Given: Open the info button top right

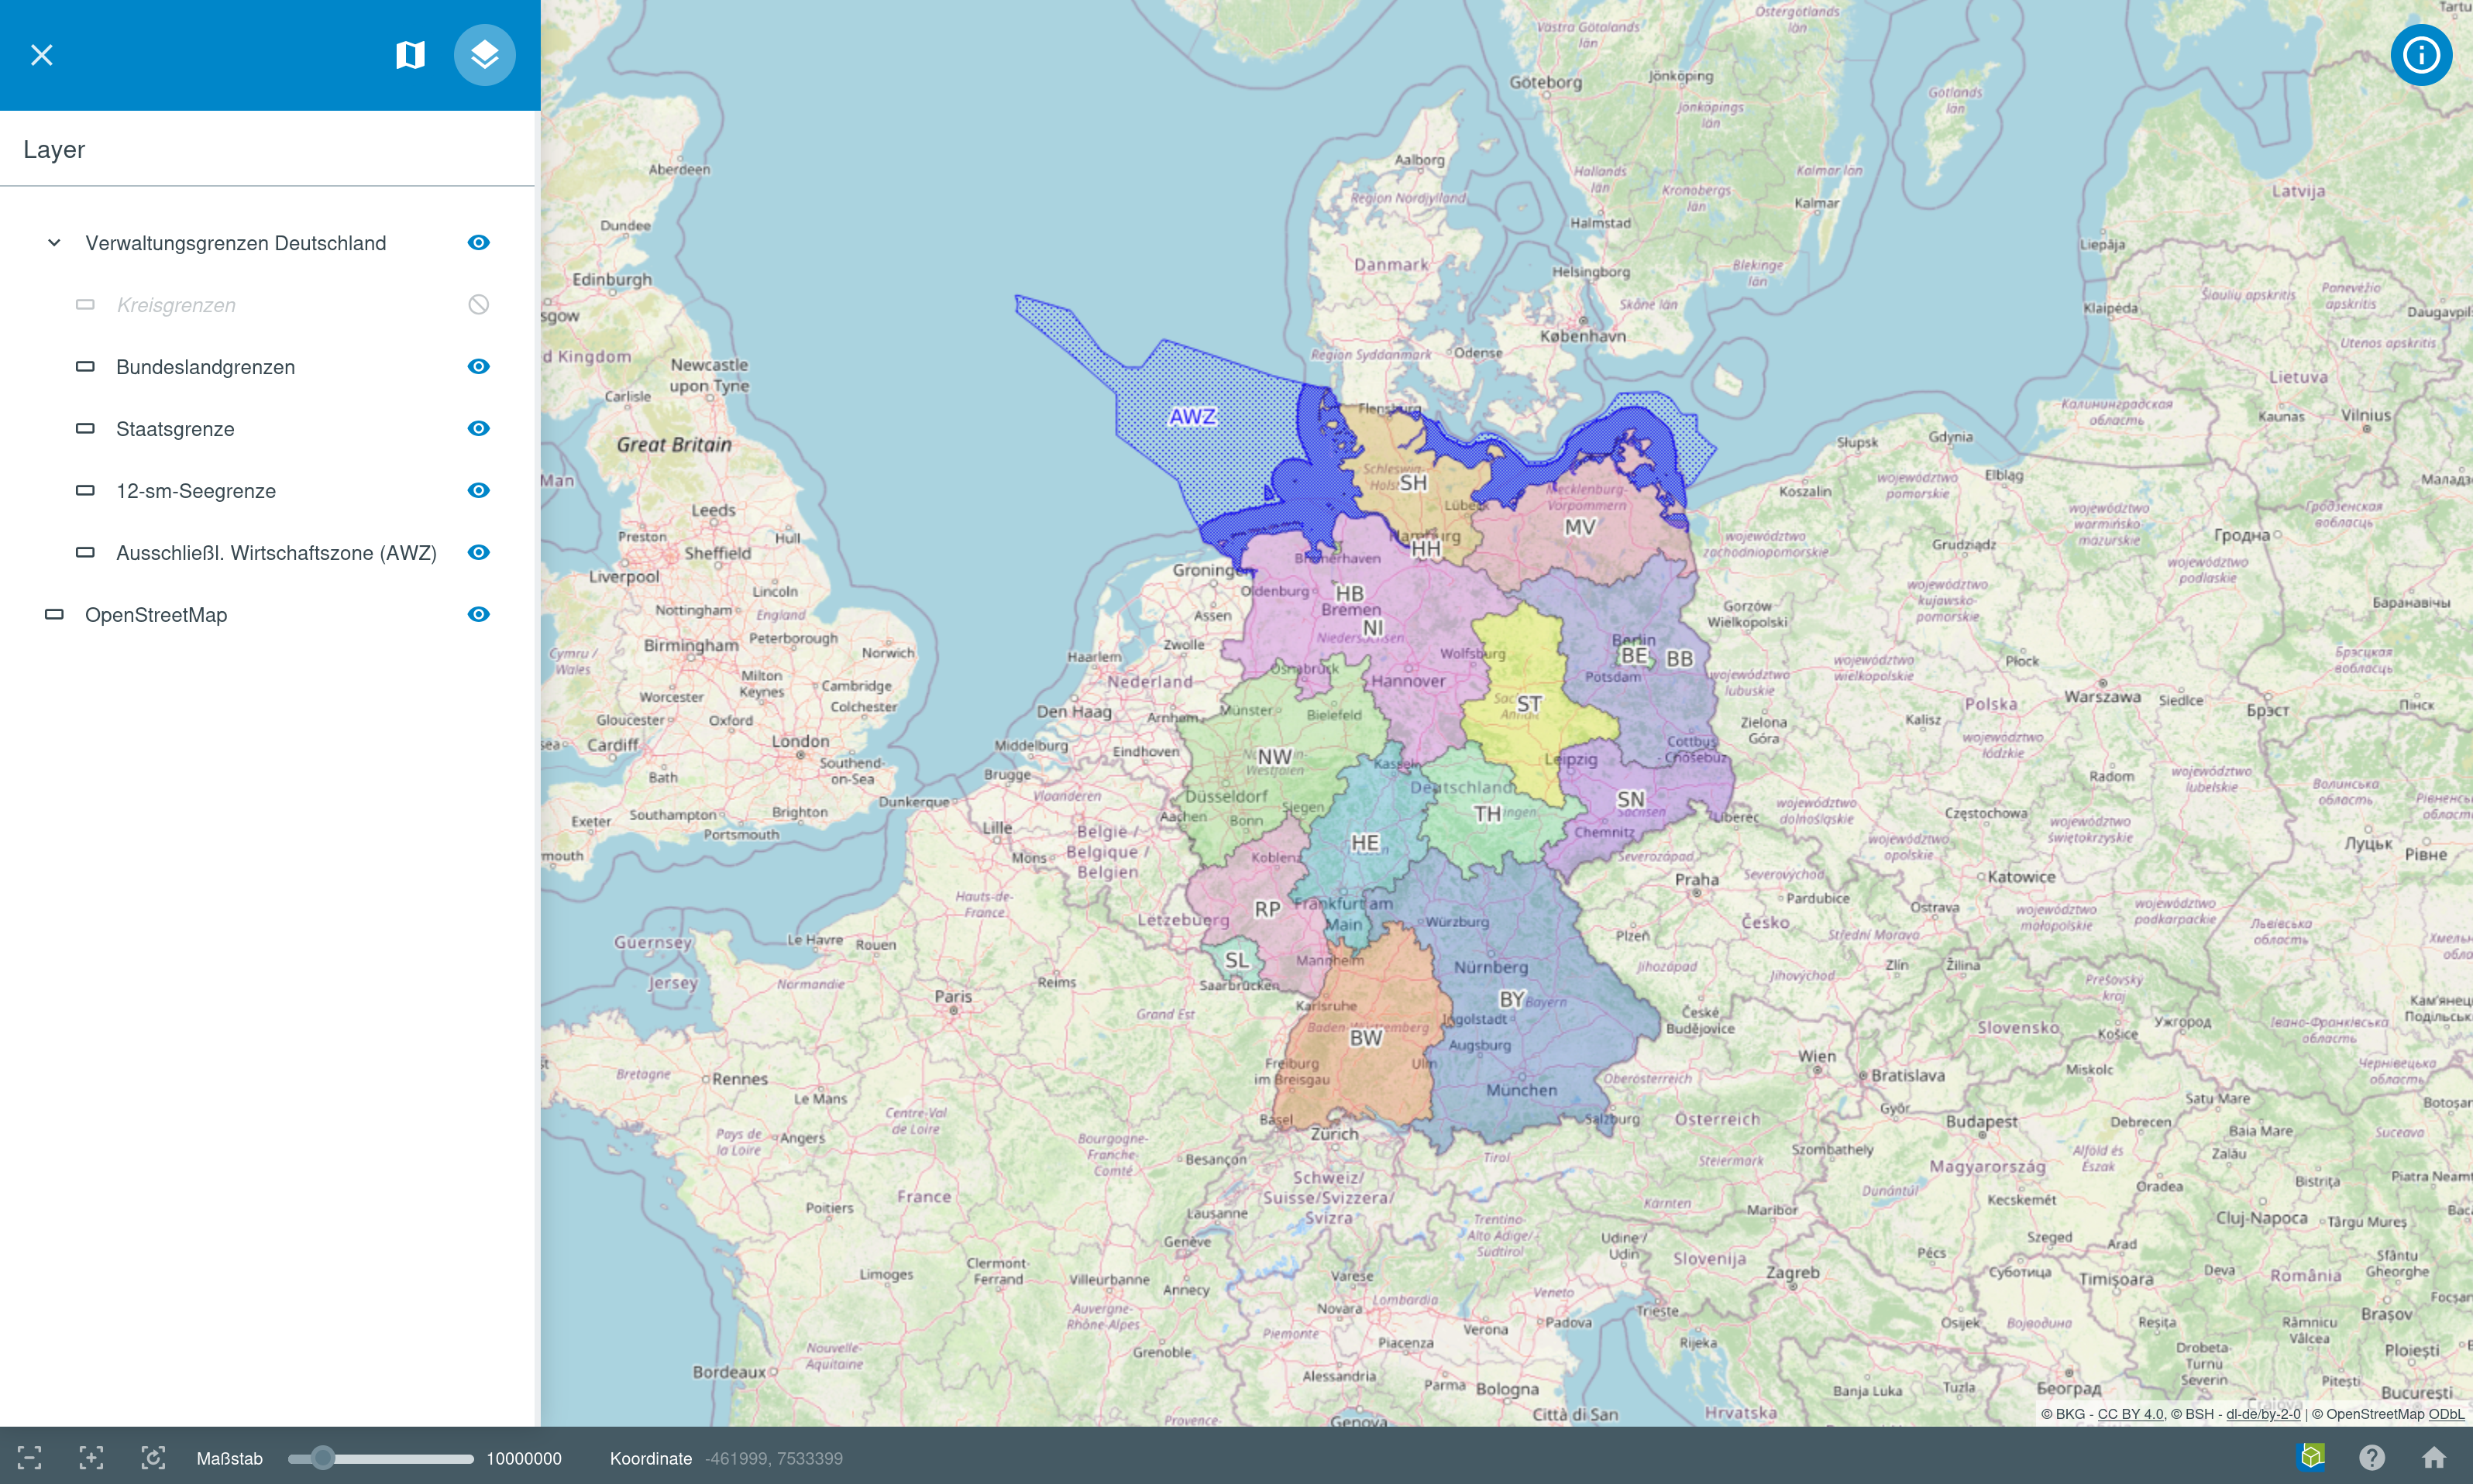Looking at the screenshot, I should coord(2421,55).
